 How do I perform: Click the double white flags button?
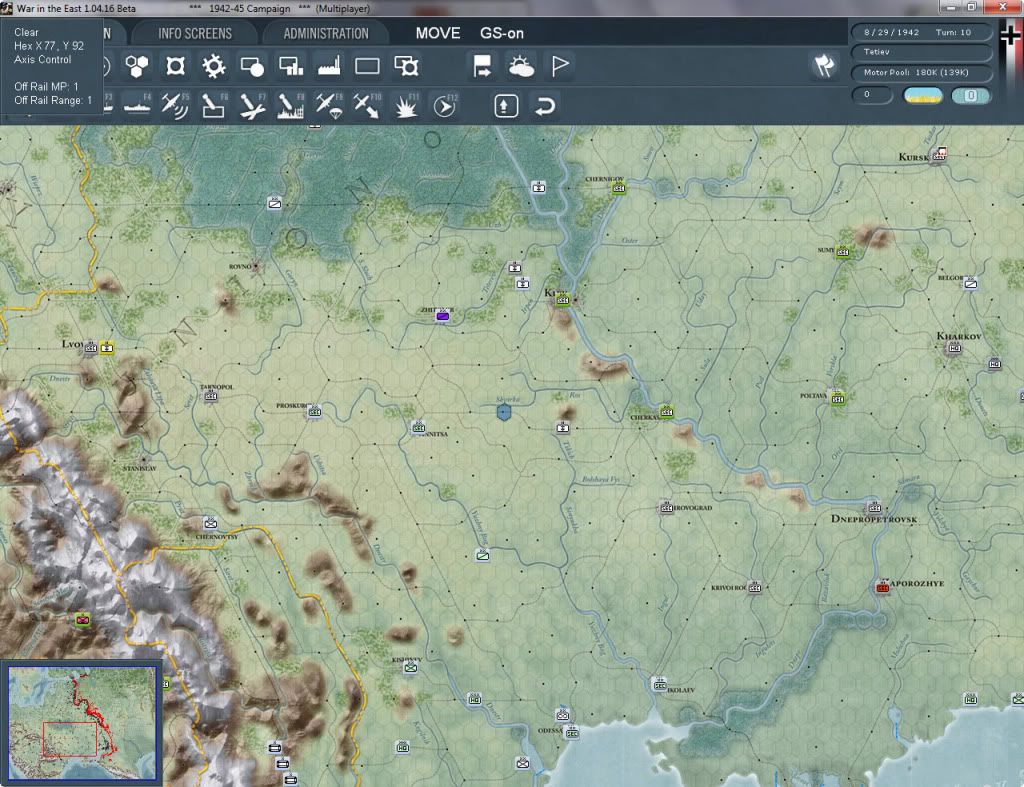point(824,65)
